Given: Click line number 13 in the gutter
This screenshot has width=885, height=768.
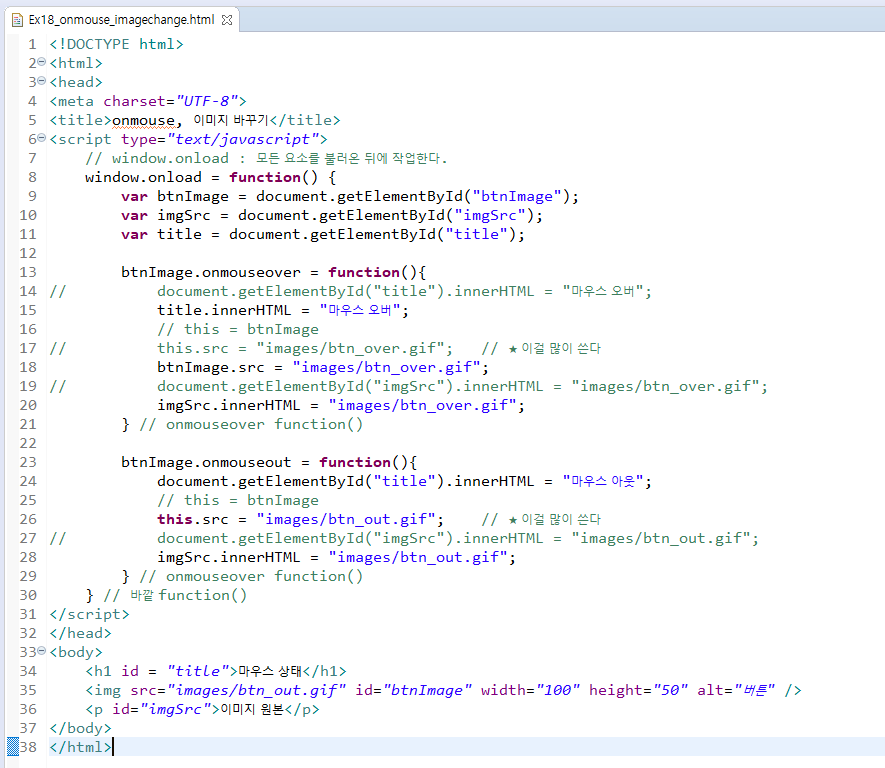Looking at the screenshot, I should pyautogui.click(x=28, y=272).
